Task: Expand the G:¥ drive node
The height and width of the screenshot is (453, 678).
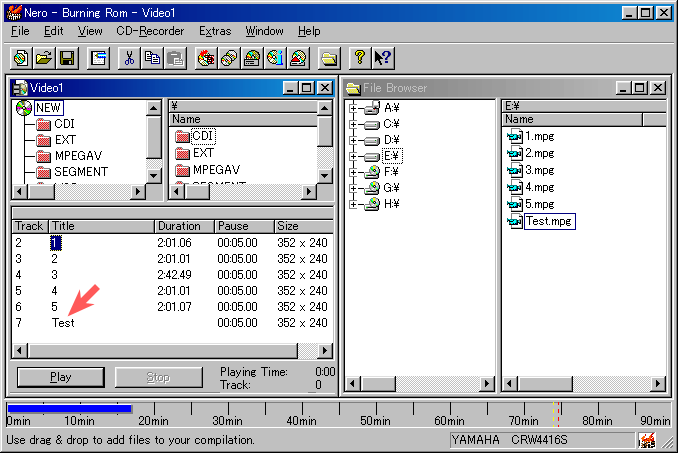Action: [353, 188]
